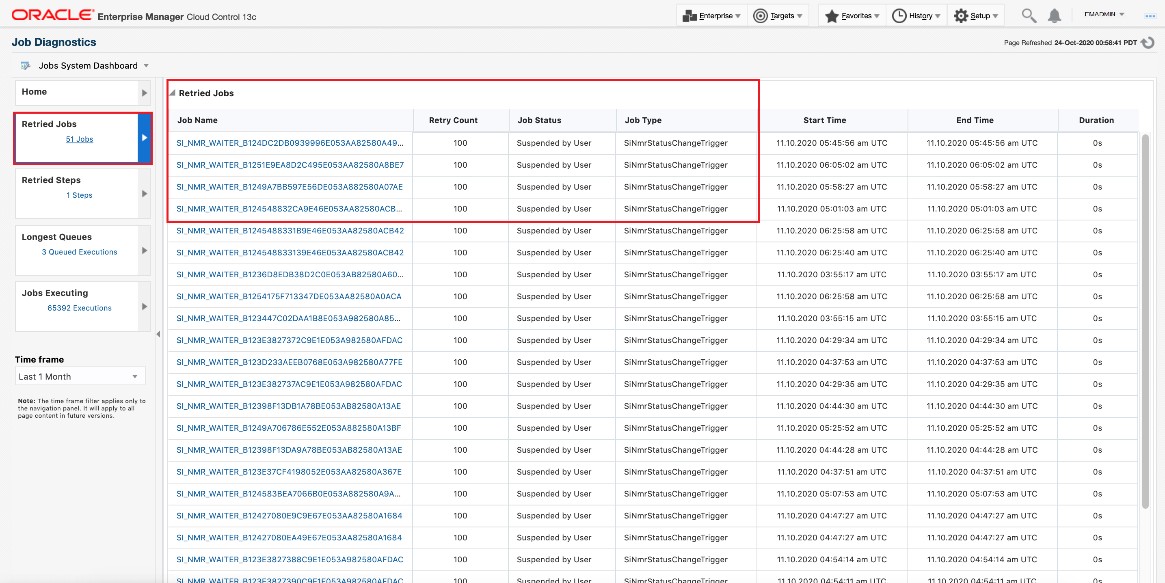Click the blue arrow on Retried Jobs tile
This screenshot has width=1165, height=583.
click(x=145, y=138)
